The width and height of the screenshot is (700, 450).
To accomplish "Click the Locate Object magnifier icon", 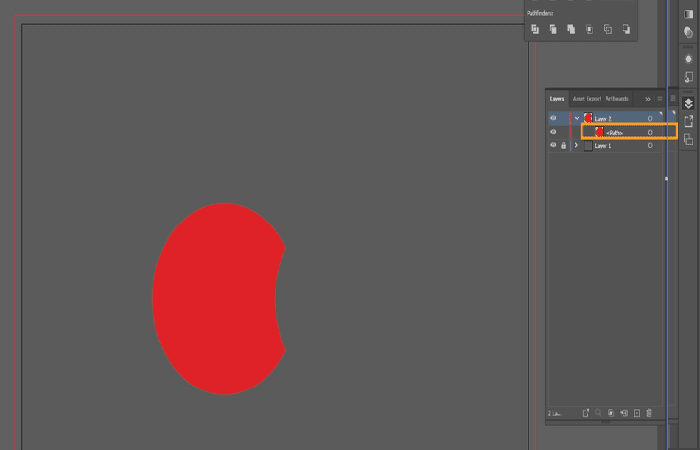I will tap(598, 413).
